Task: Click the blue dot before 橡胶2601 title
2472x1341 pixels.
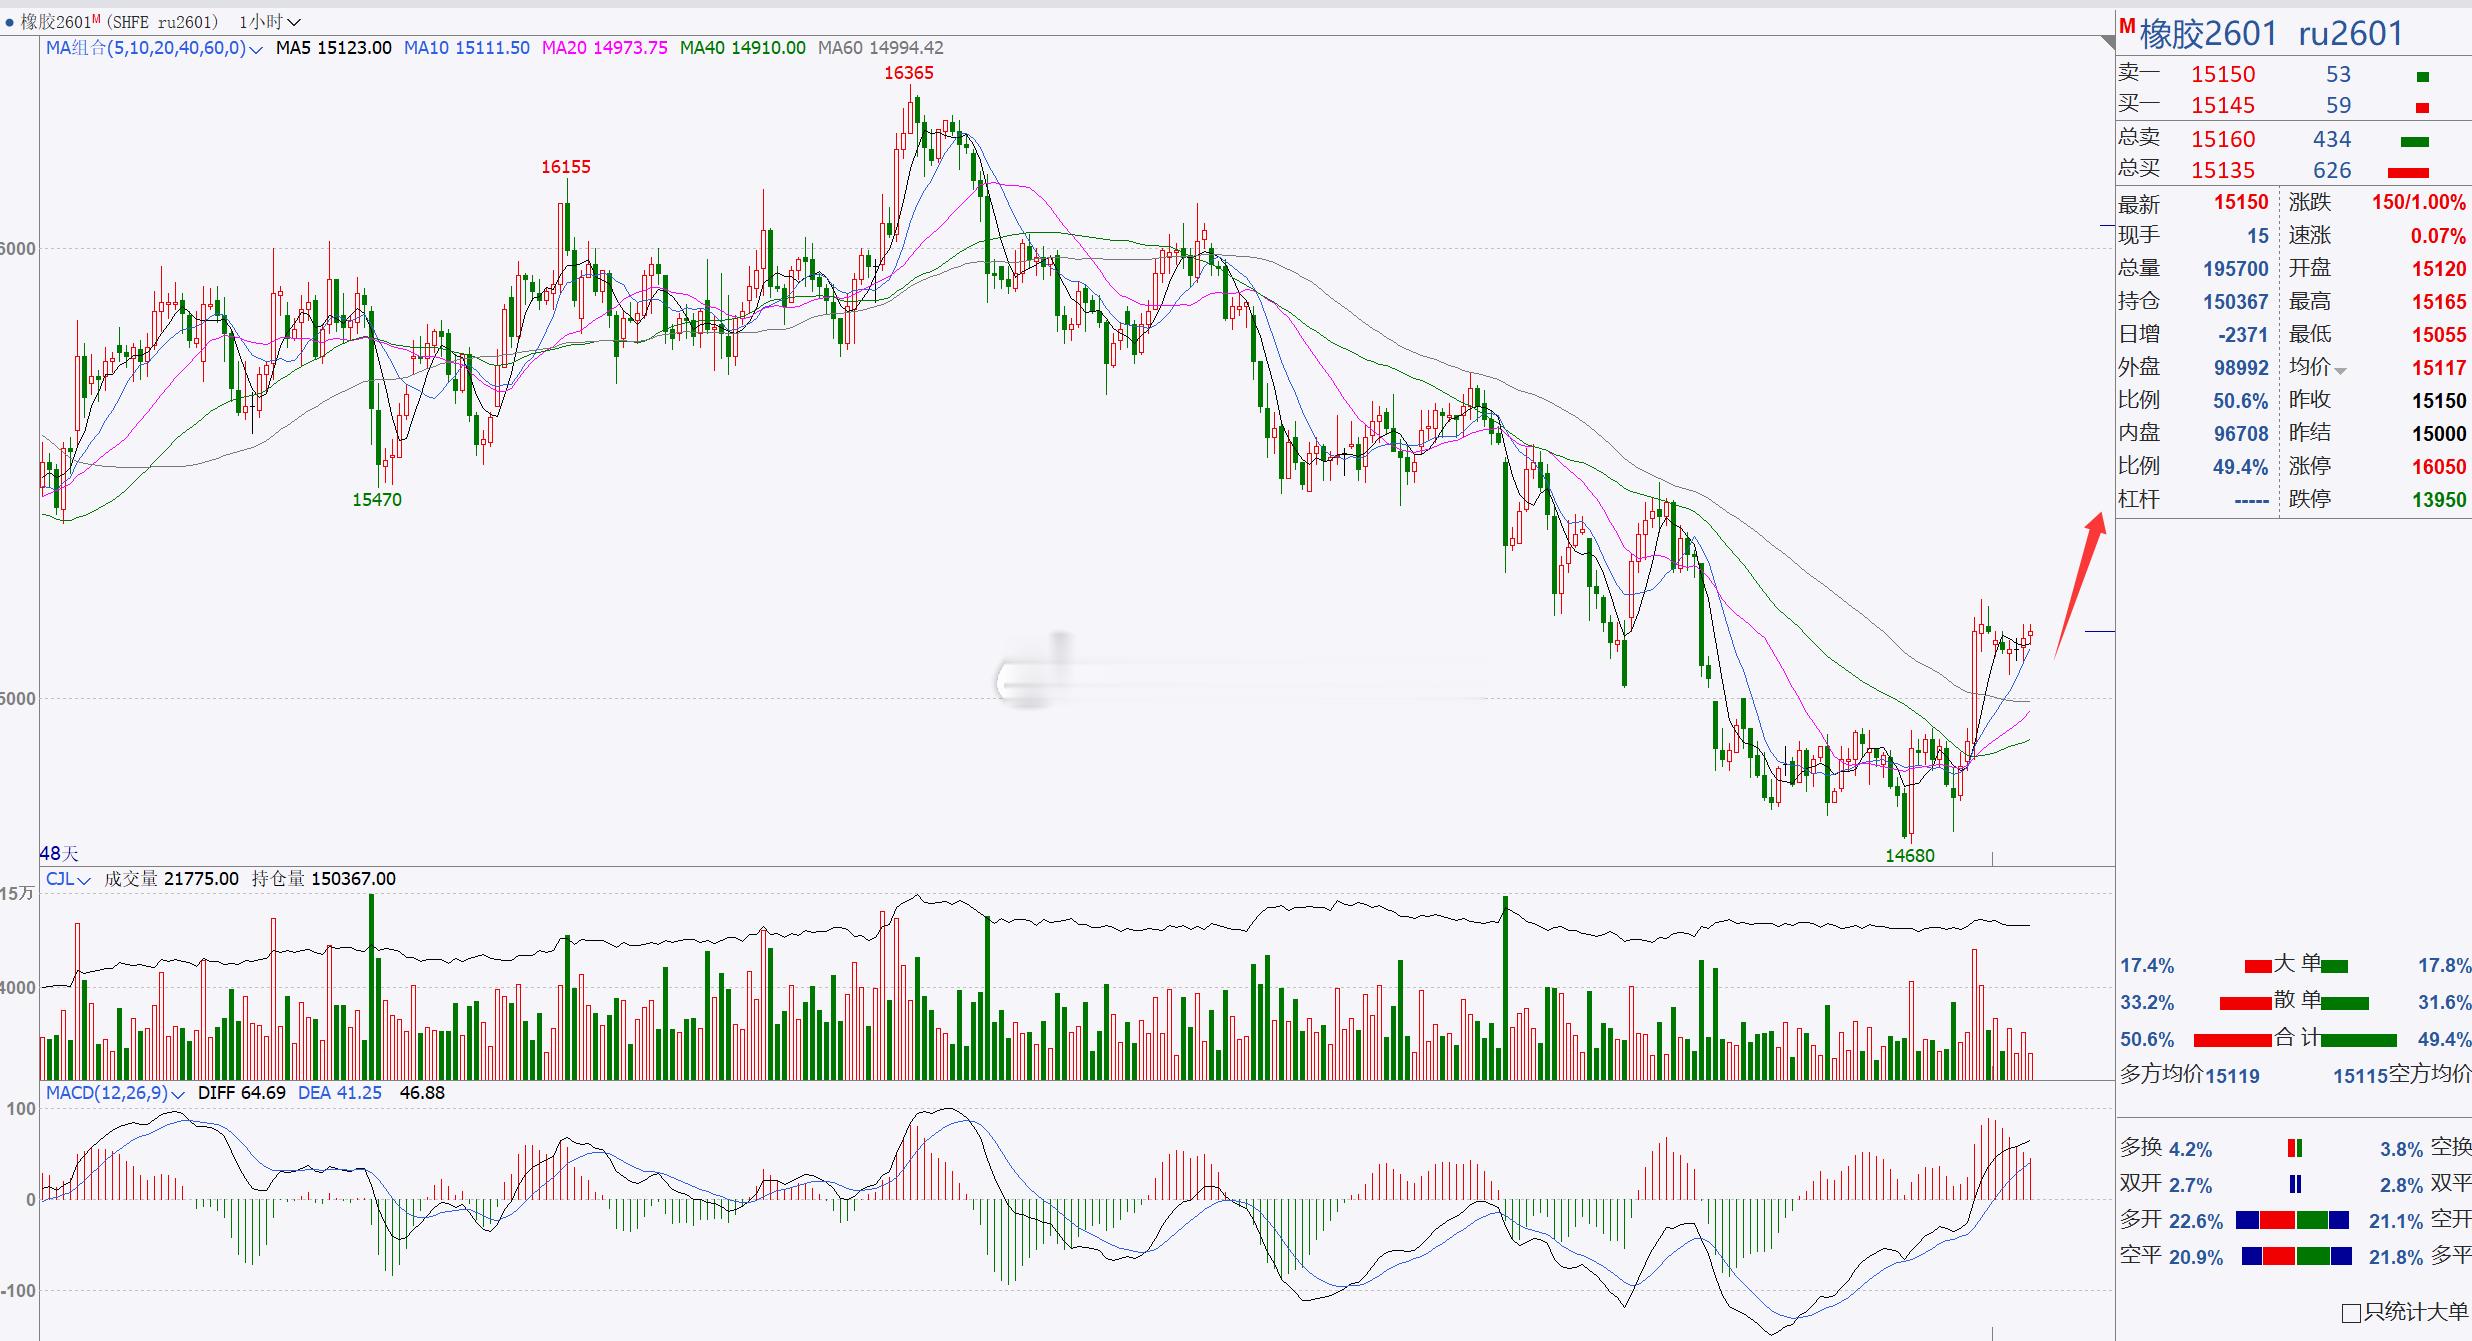Action: tap(9, 22)
